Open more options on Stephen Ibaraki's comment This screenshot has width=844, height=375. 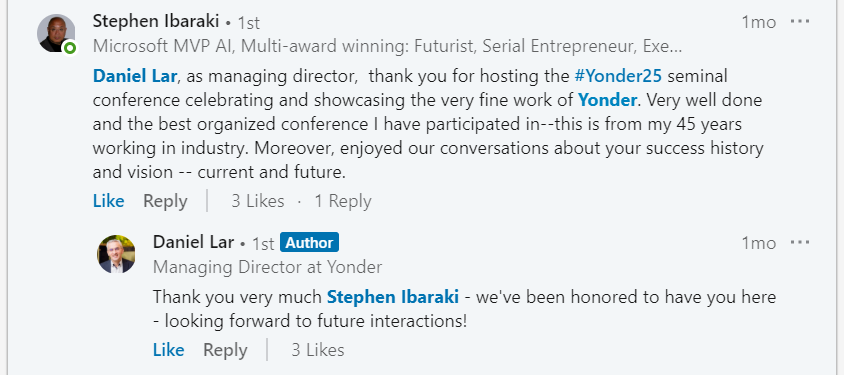800,22
